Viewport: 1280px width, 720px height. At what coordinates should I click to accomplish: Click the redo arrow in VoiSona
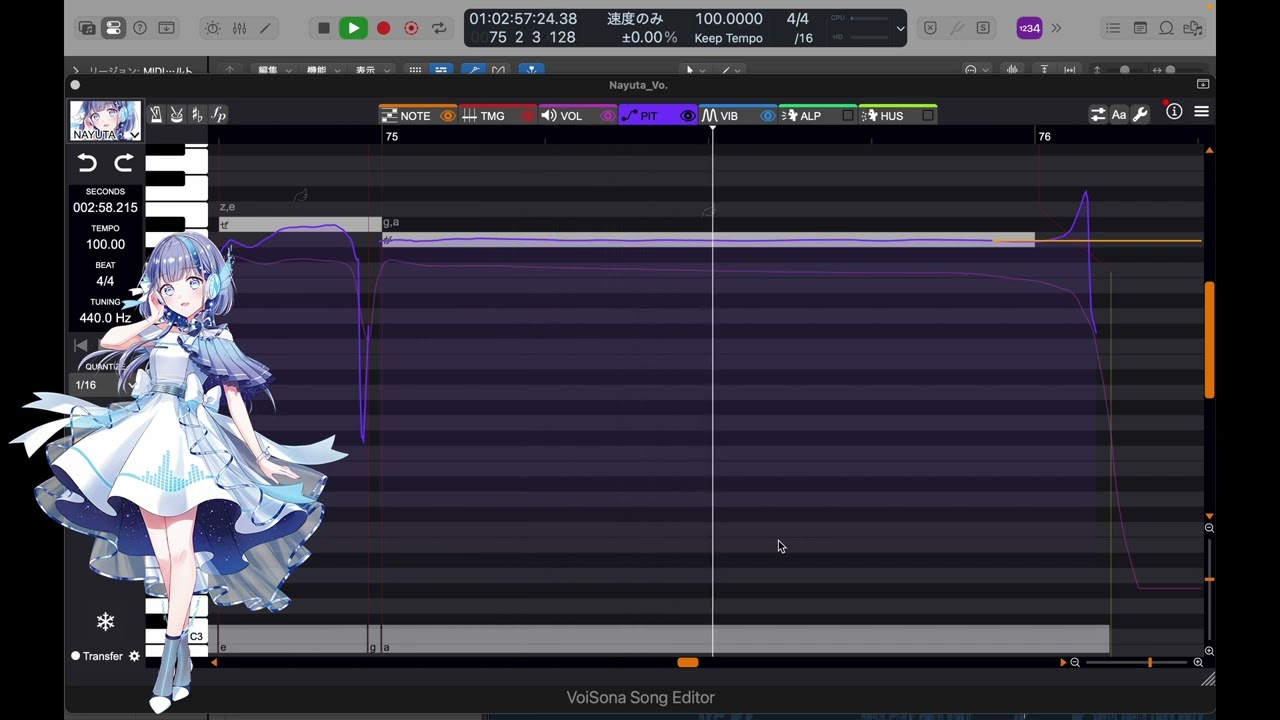124,164
